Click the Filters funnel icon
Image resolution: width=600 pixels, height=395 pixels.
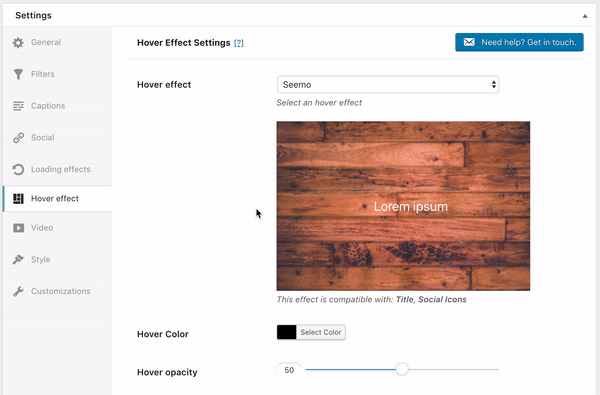pos(18,74)
